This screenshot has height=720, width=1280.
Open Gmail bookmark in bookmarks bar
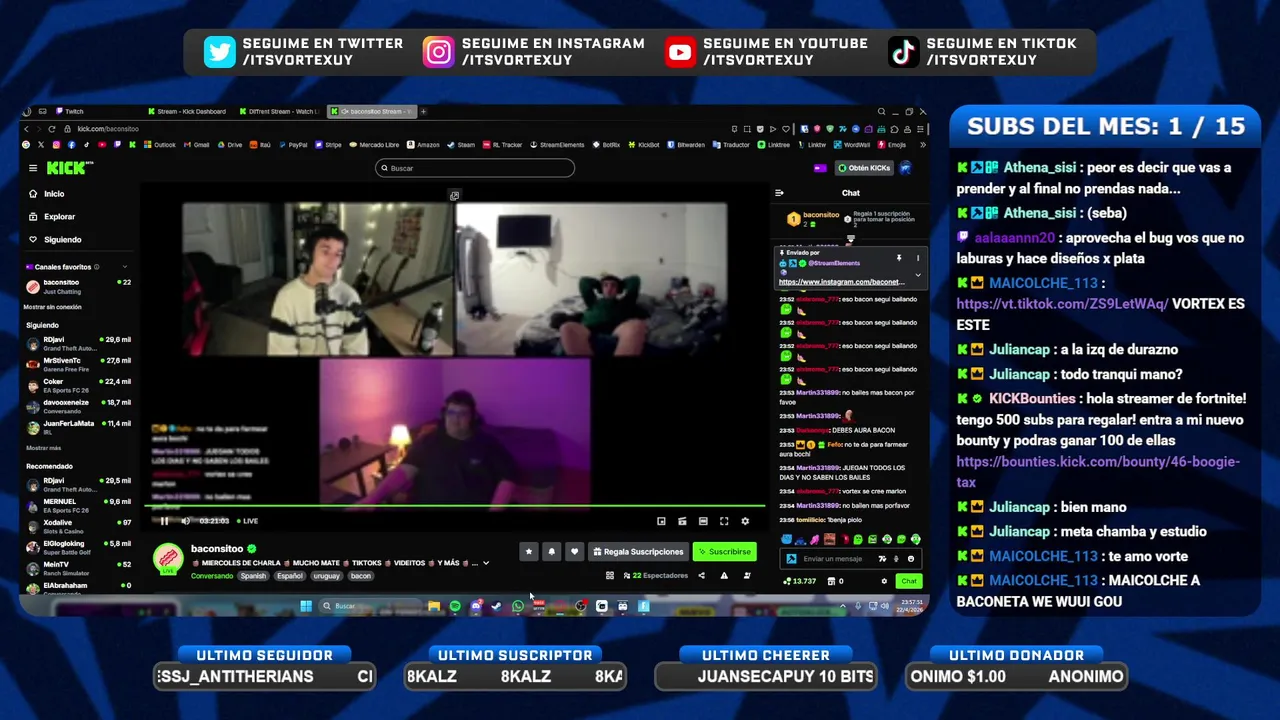pos(196,145)
